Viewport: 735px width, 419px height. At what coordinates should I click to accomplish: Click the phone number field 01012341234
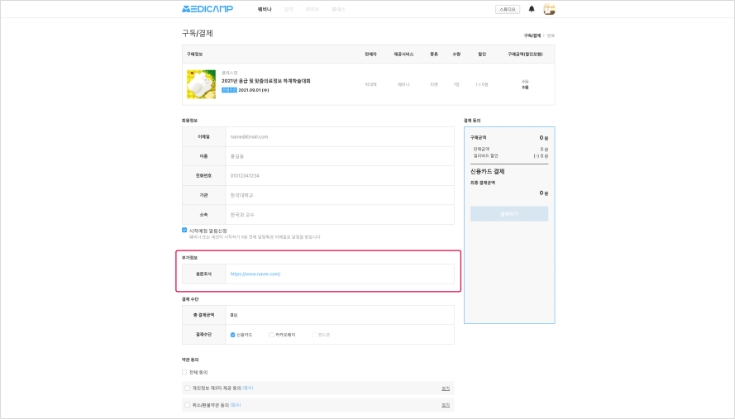pyautogui.click(x=339, y=176)
